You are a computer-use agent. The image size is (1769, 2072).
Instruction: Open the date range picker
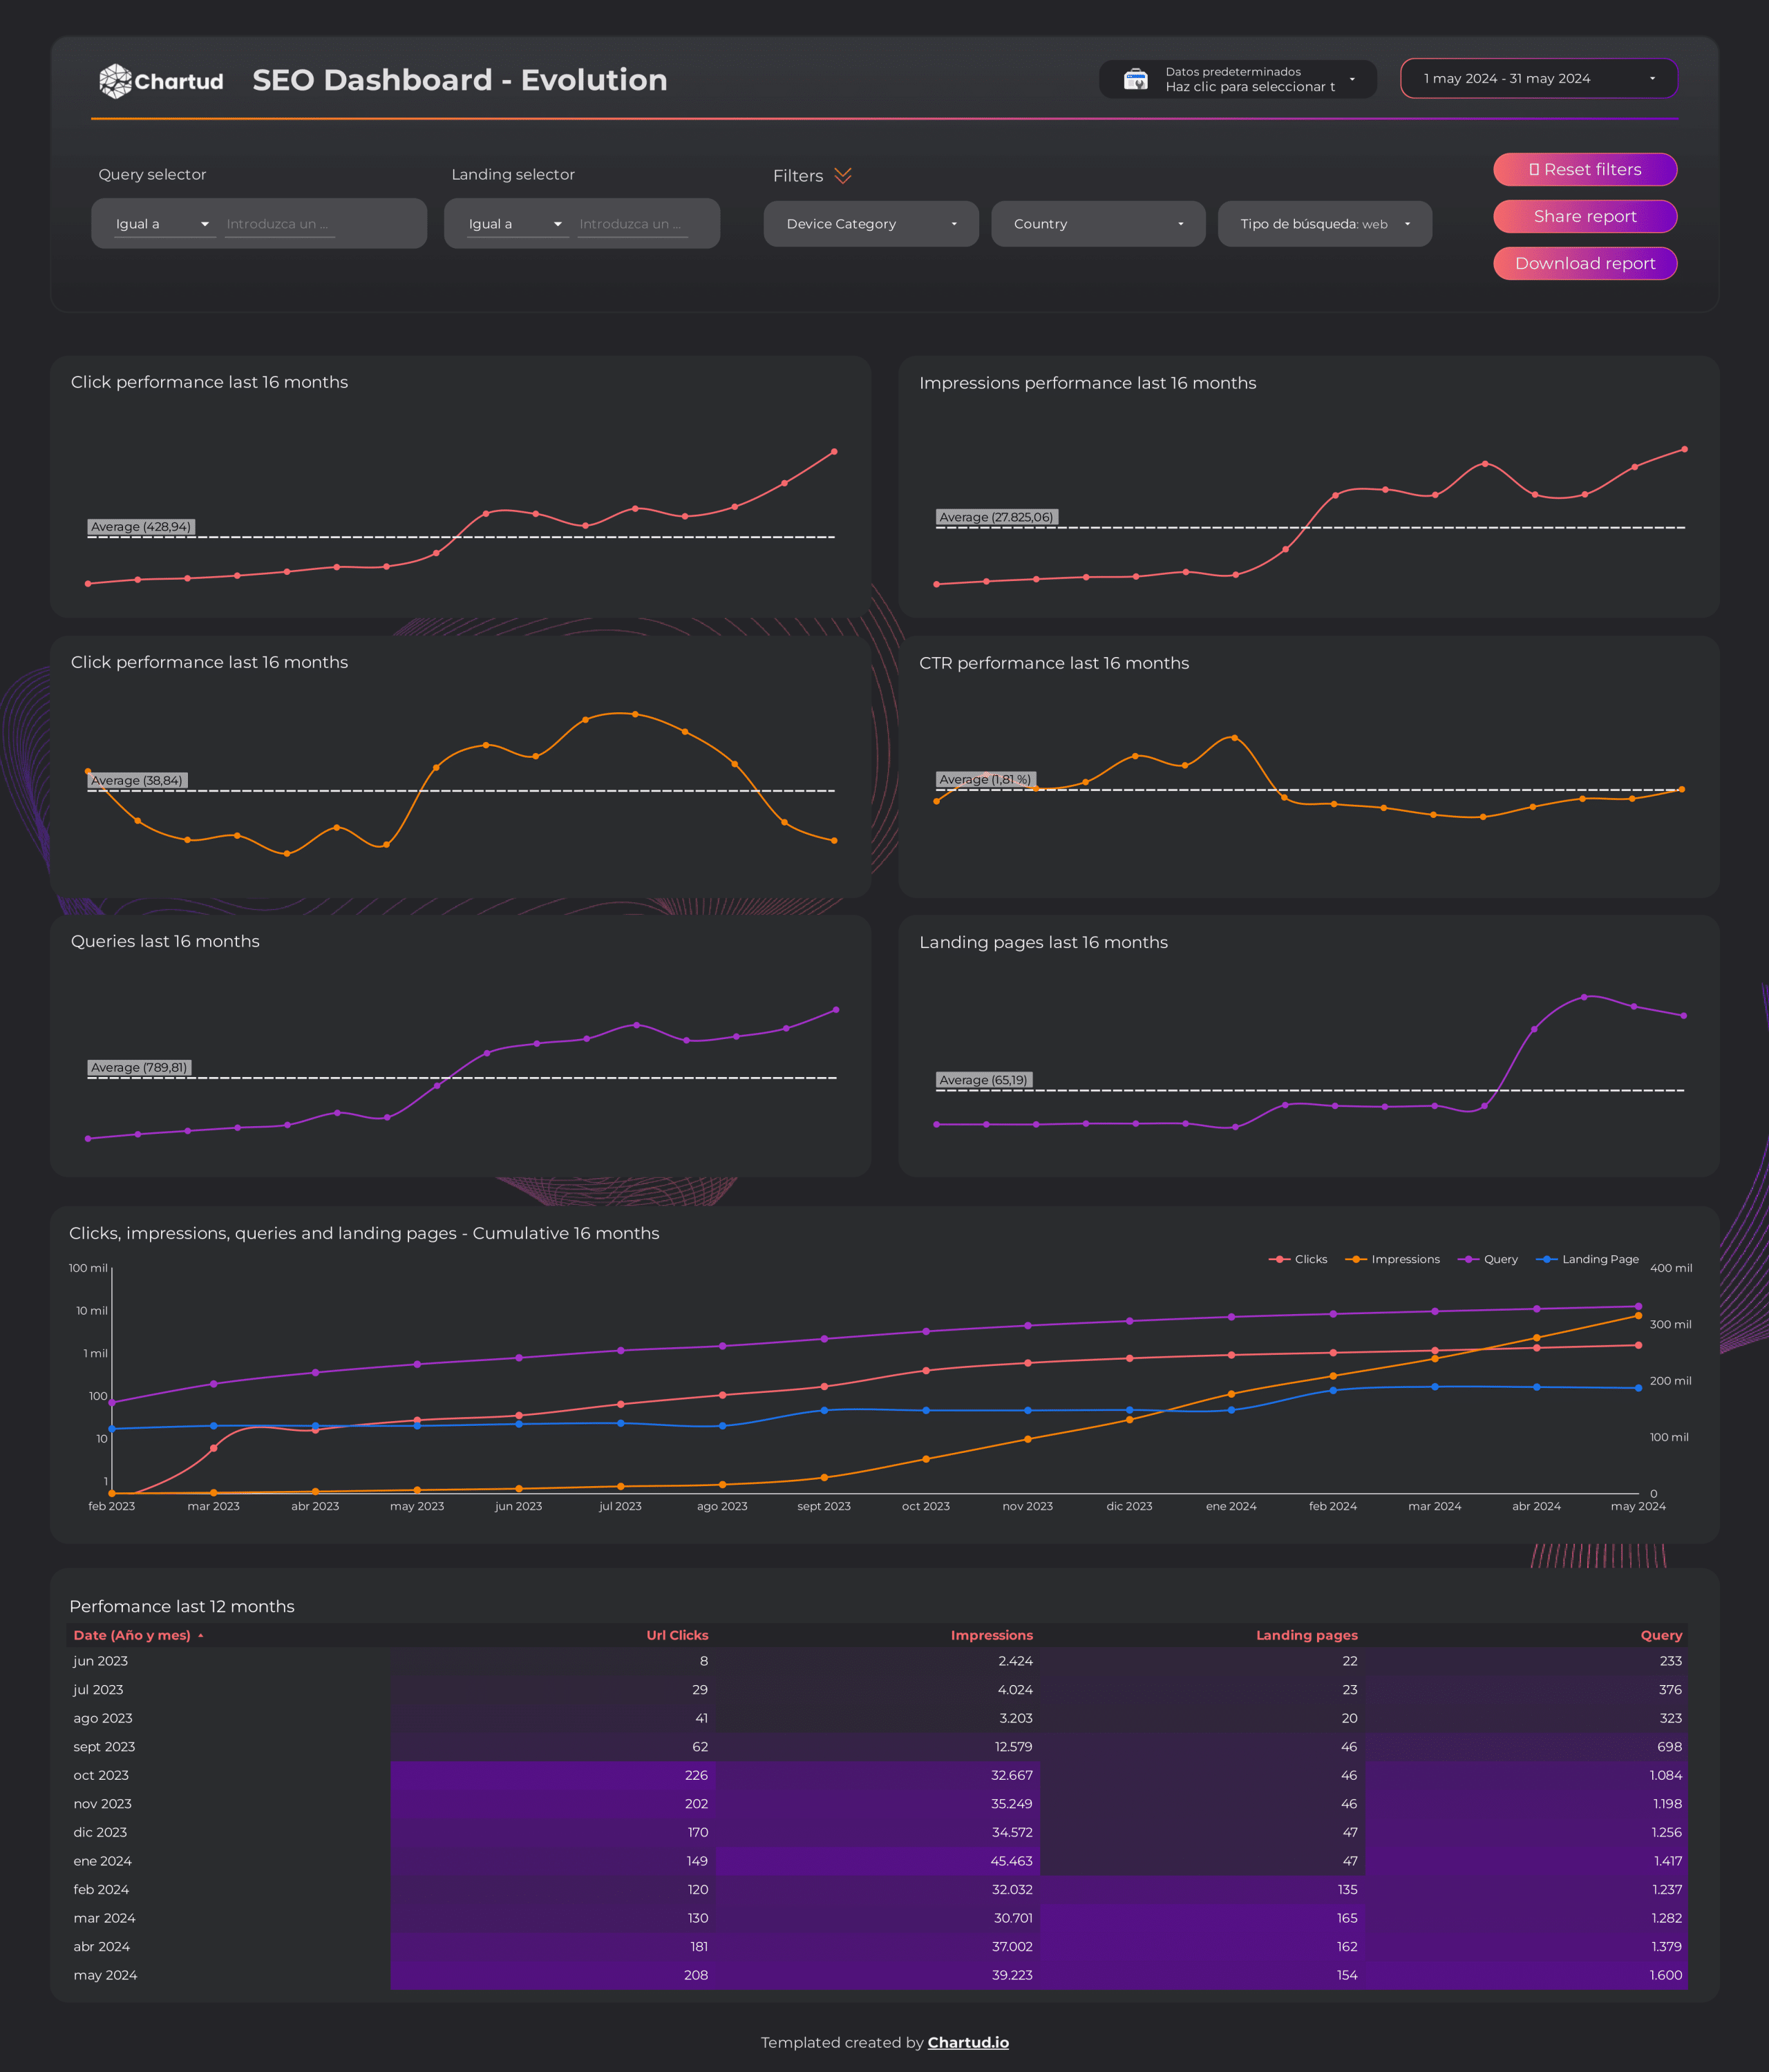click(x=1538, y=79)
